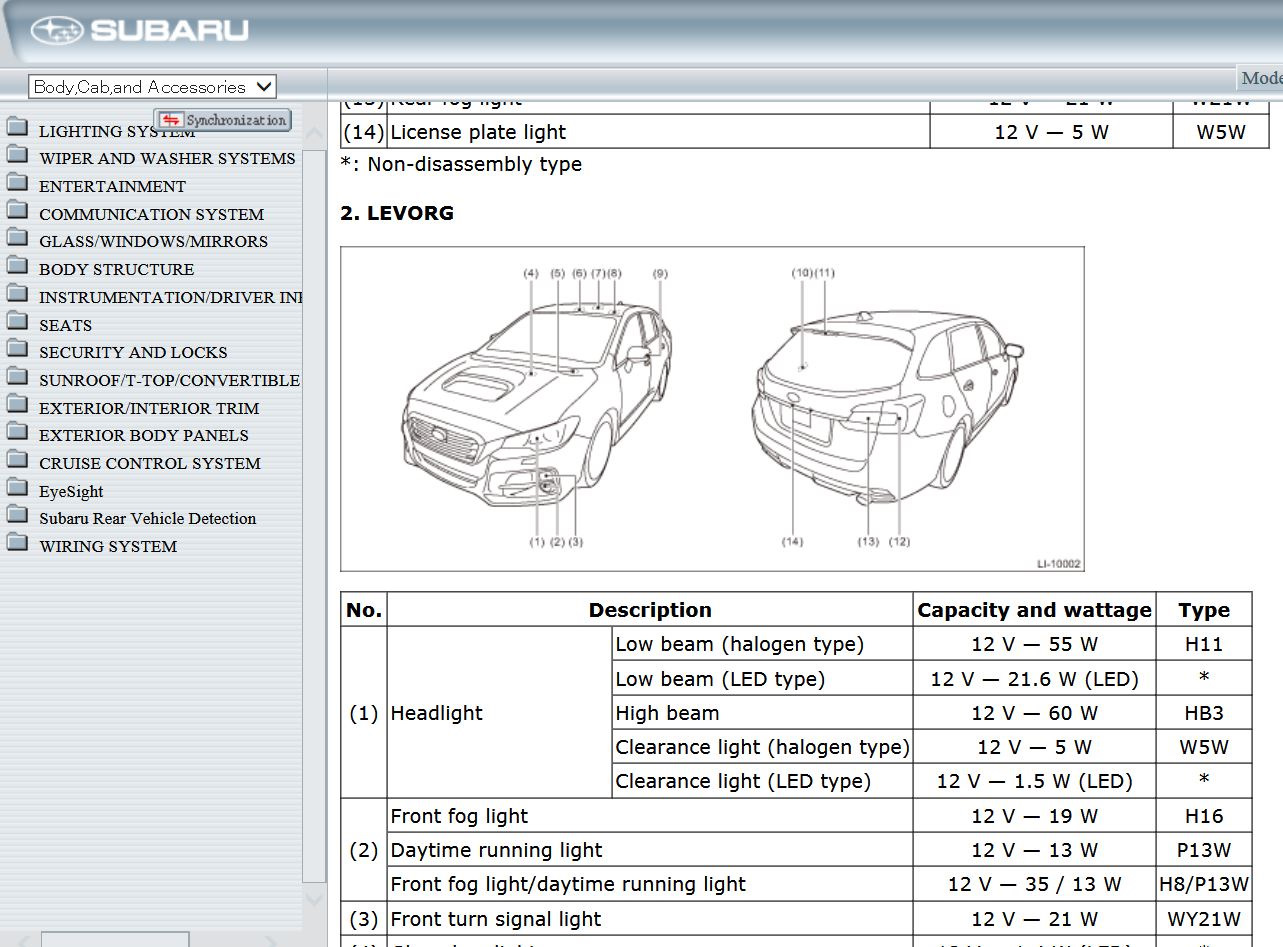Click the folder icon next to ENTERTAINMENT
The width and height of the screenshot is (1283, 947).
pos(17,183)
